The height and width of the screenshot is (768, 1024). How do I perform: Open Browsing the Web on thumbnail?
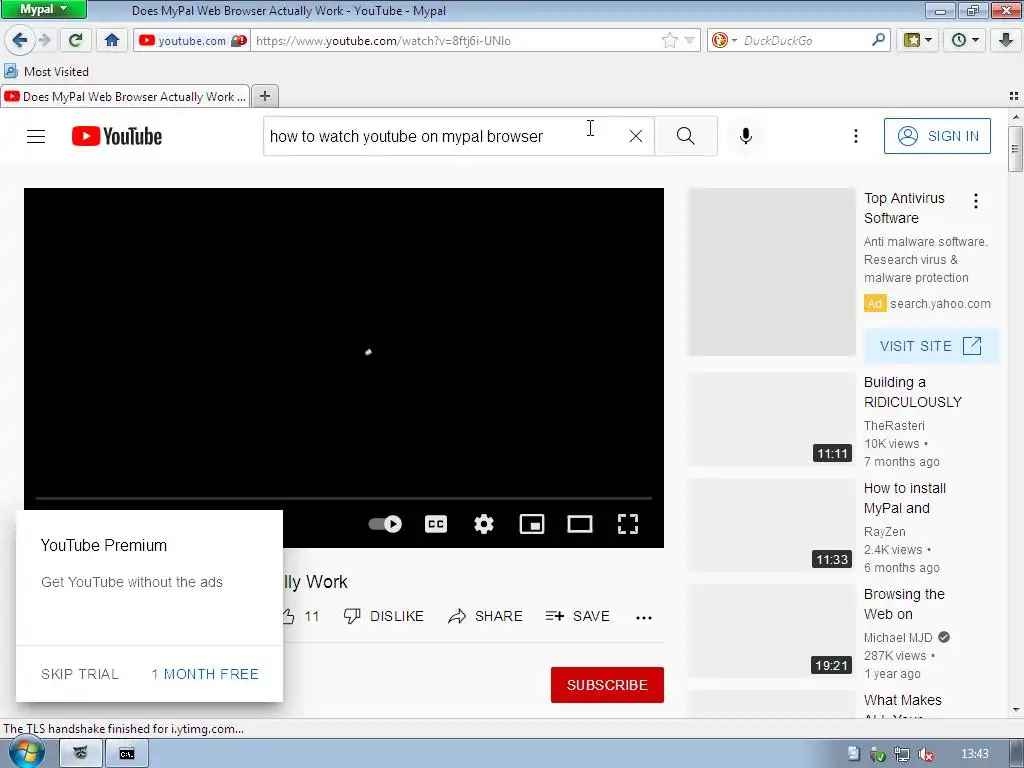point(771,630)
